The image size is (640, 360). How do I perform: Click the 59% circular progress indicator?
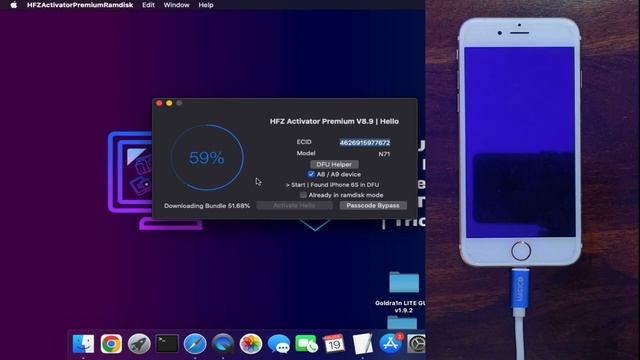pyautogui.click(x=207, y=158)
